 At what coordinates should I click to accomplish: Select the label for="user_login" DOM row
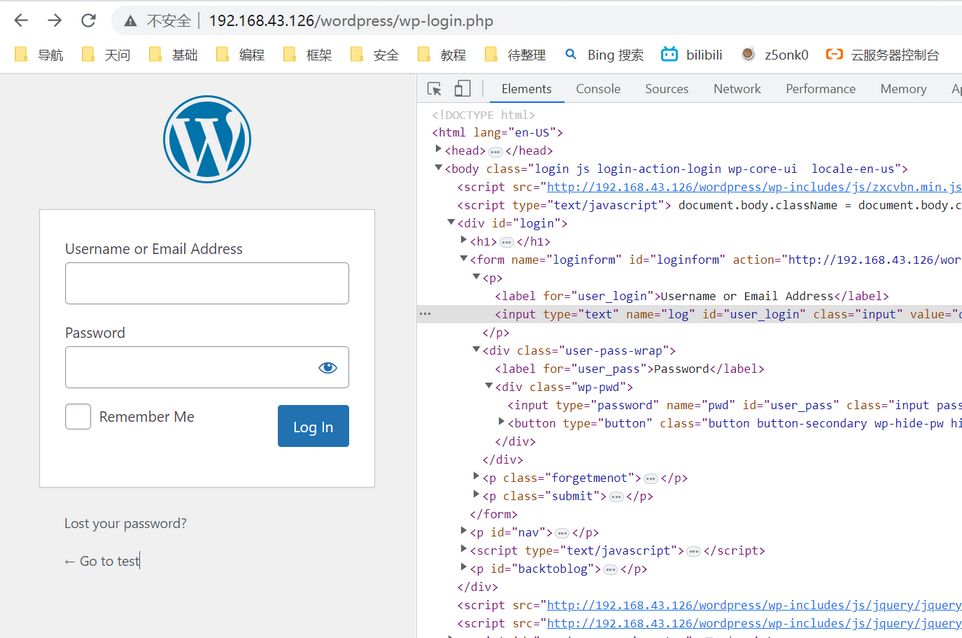tap(691, 296)
